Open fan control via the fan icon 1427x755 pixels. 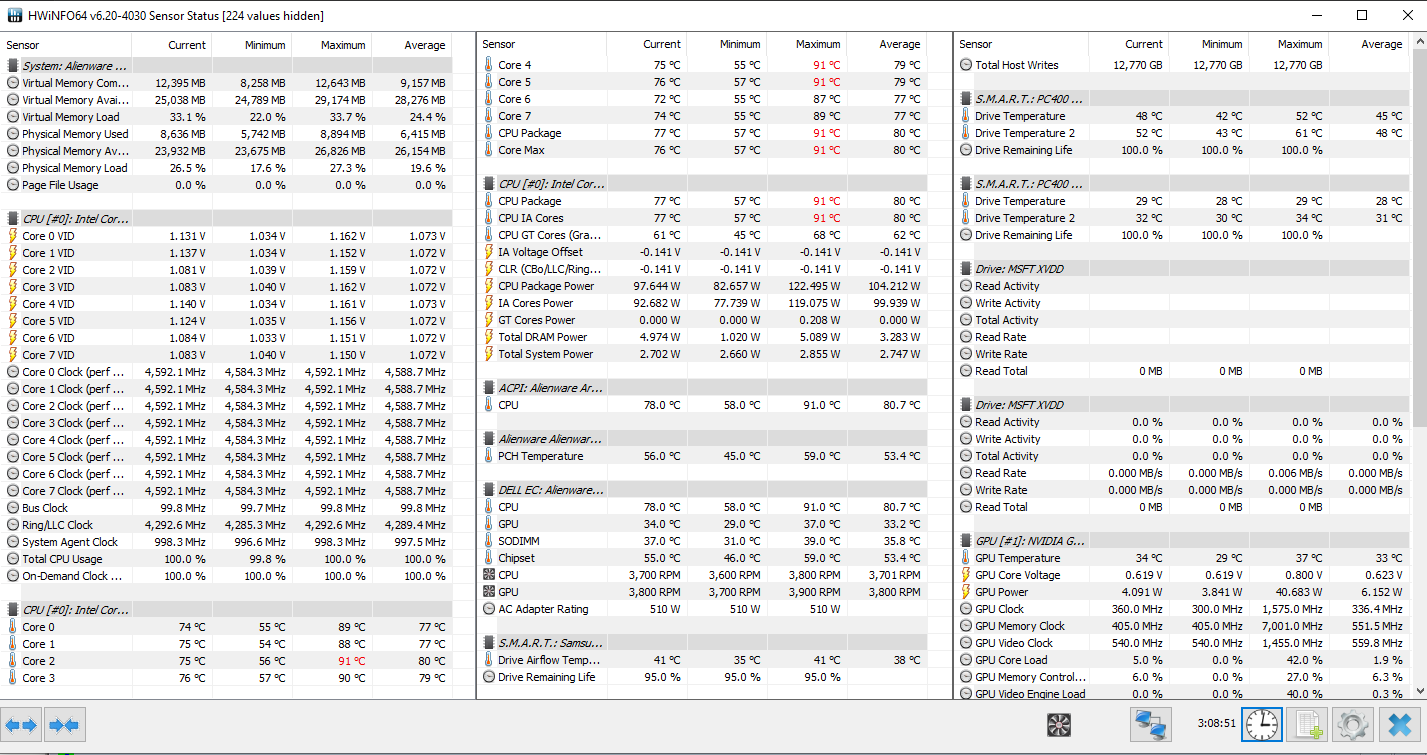[x=1059, y=725]
